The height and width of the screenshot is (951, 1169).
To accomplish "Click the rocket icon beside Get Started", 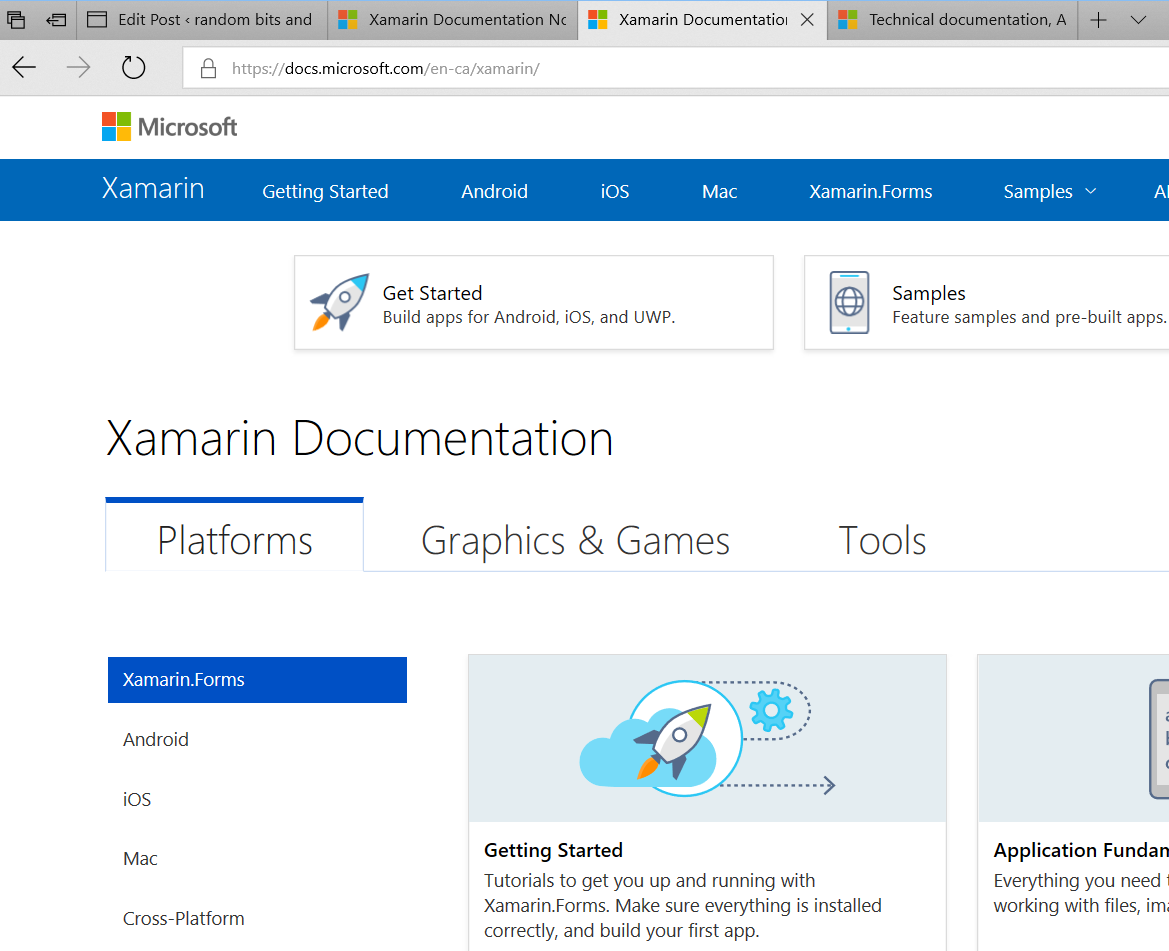I will click(x=339, y=302).
